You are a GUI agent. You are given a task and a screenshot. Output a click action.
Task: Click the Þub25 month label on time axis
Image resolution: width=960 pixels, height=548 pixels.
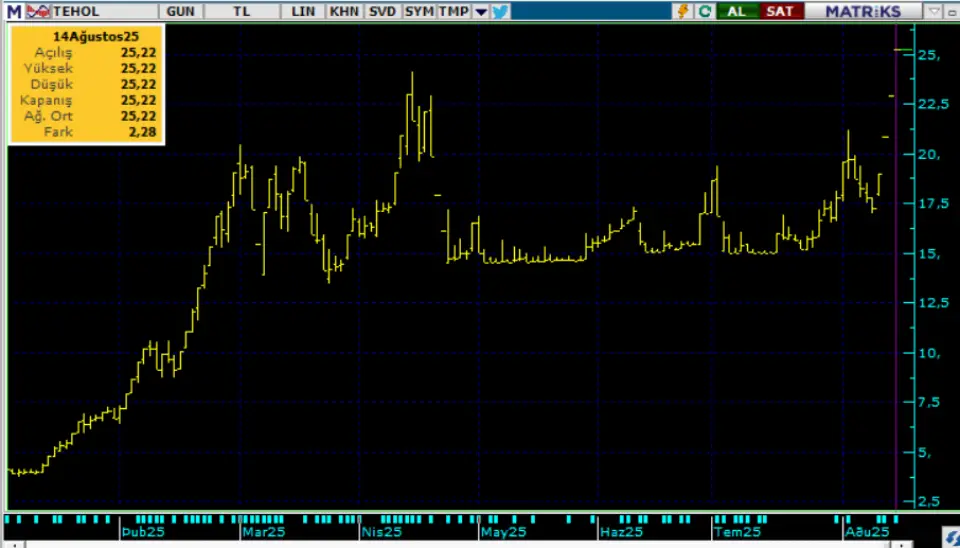tap(143, 531)
